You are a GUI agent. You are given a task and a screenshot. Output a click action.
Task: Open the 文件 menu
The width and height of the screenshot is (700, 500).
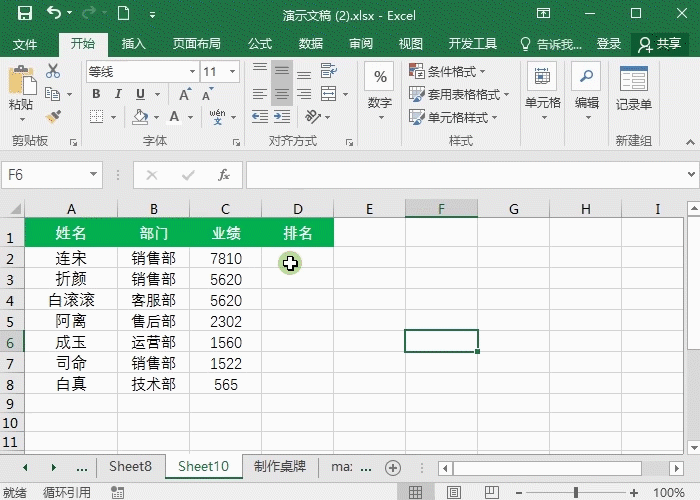click(25, 44)
